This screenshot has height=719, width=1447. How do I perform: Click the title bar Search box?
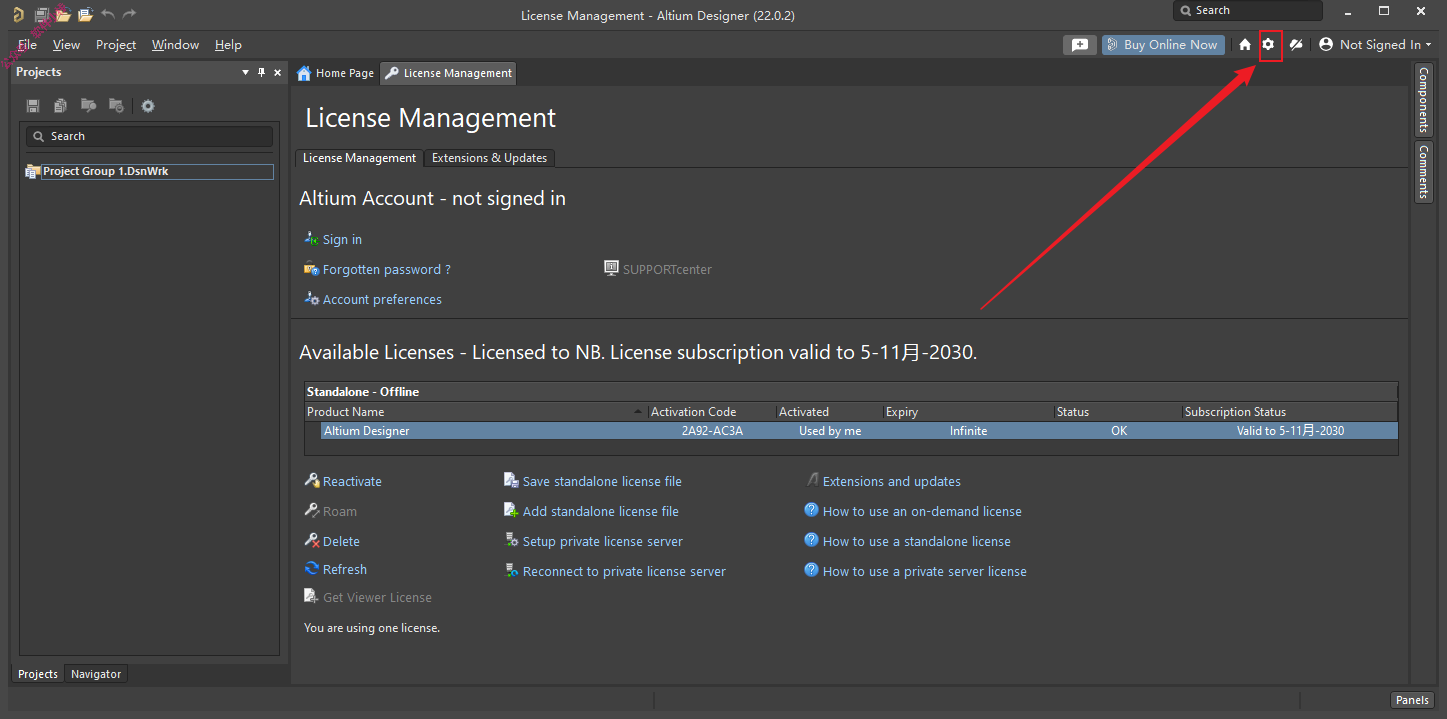coord(1248,11)
